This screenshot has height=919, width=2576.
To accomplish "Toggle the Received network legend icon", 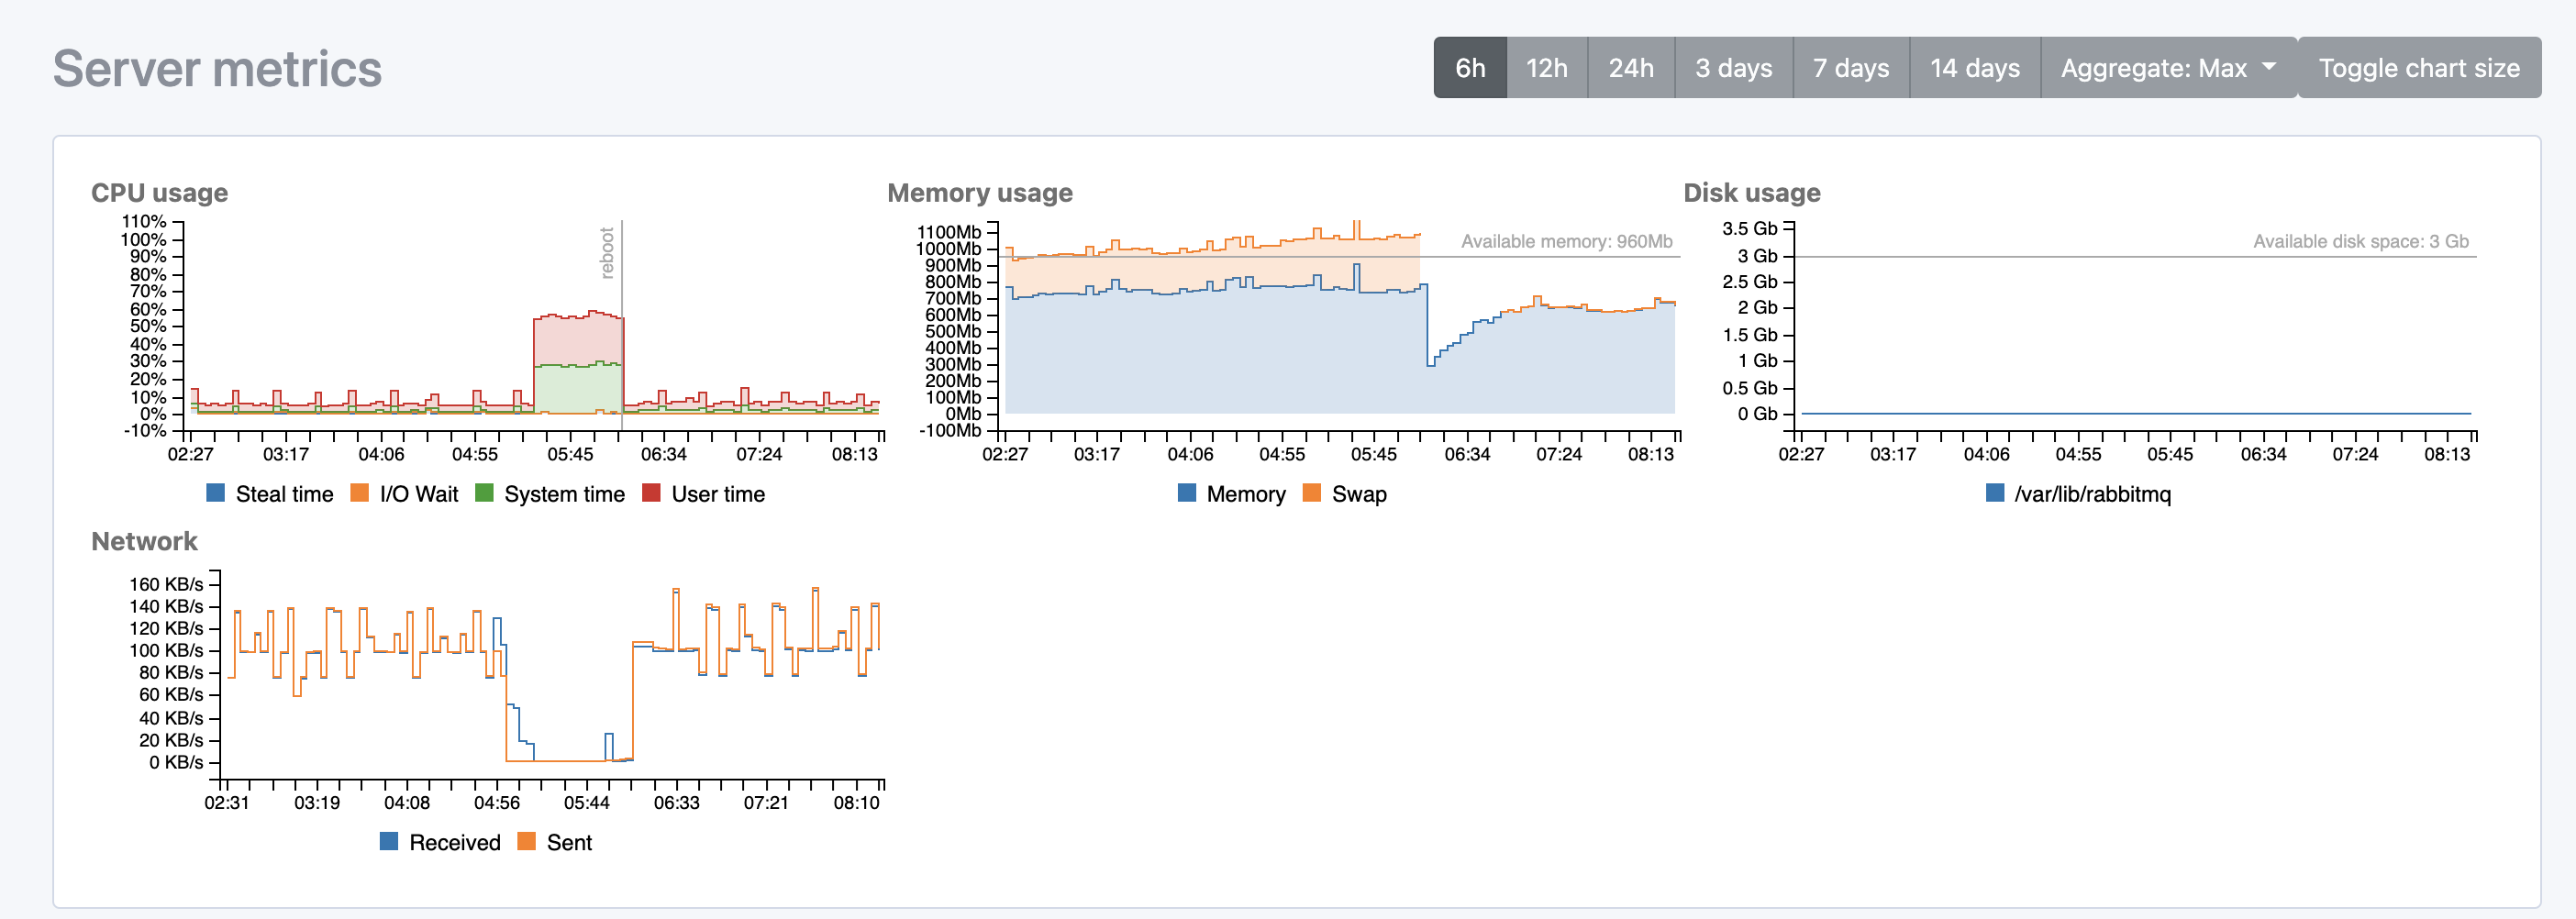I will [x=389, y=841].
